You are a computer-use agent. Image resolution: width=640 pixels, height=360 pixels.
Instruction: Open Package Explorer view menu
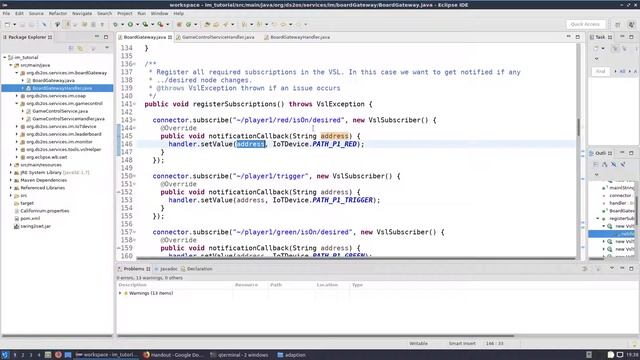(107, 48)
